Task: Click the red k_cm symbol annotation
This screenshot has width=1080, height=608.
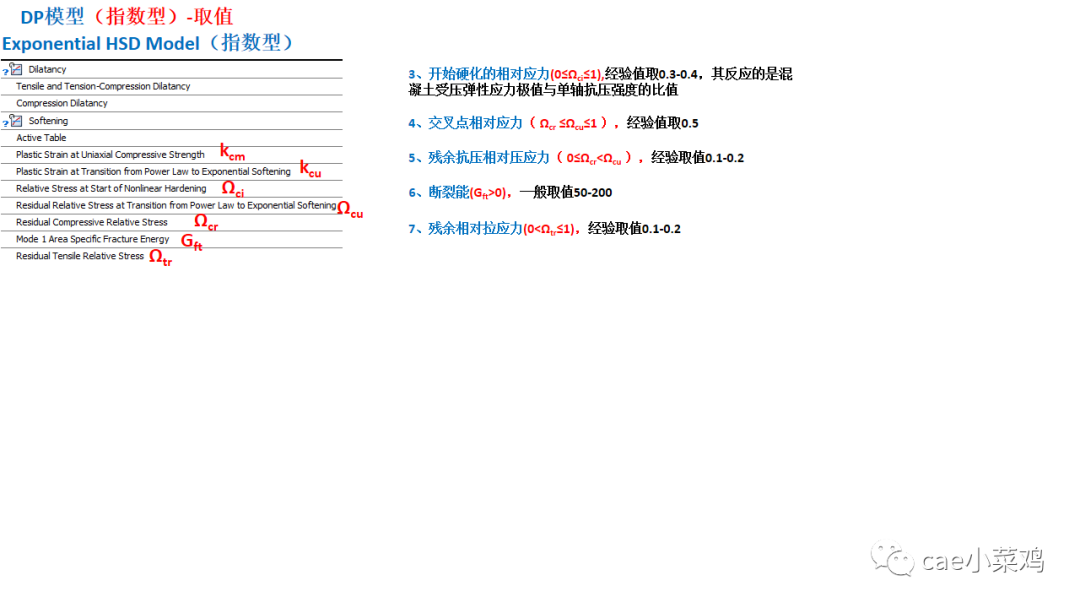Action: [x=231, y=153]
